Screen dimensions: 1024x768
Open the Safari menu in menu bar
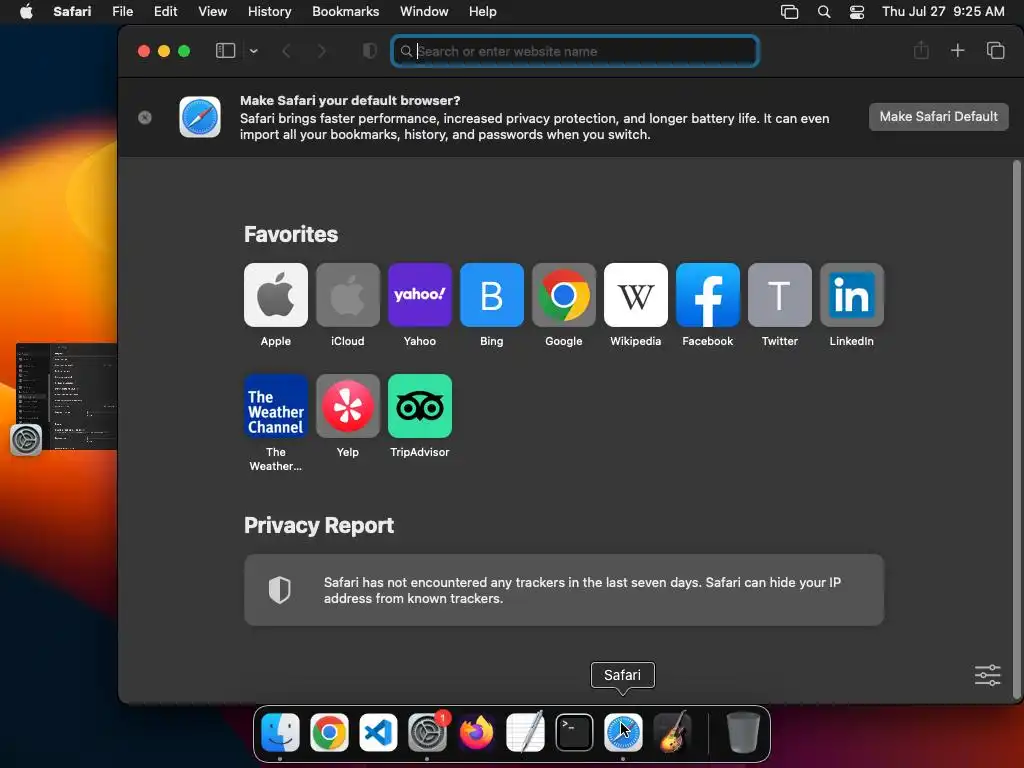tap(72, 11)
